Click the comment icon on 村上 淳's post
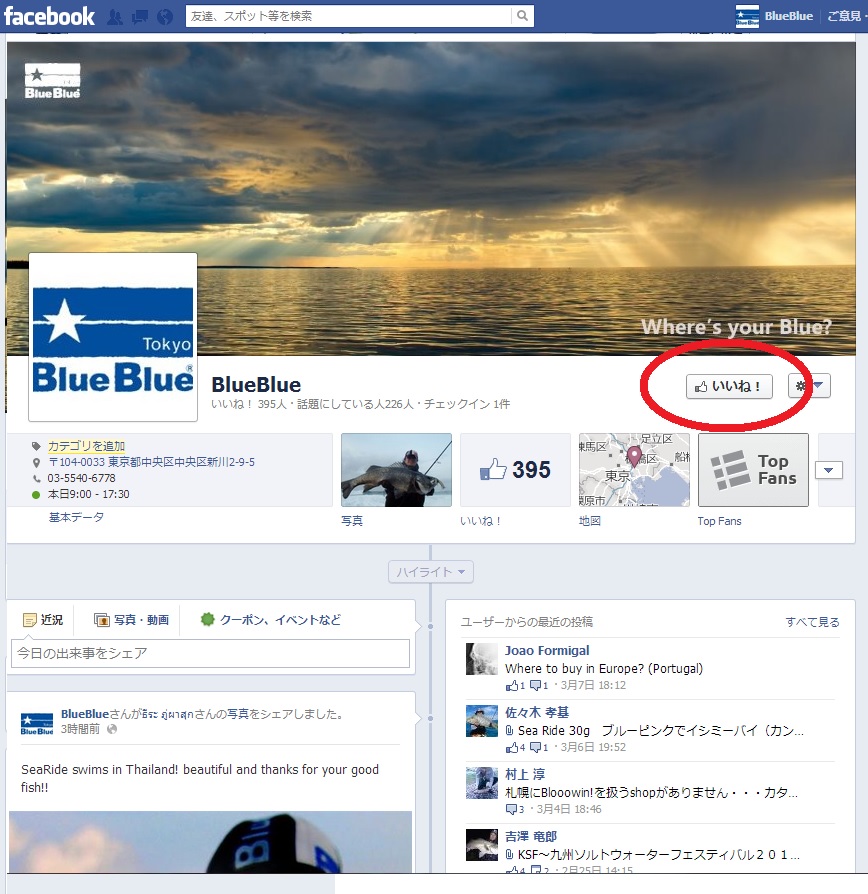The height and width of the screenshot is (894, 868). point(512,810)
